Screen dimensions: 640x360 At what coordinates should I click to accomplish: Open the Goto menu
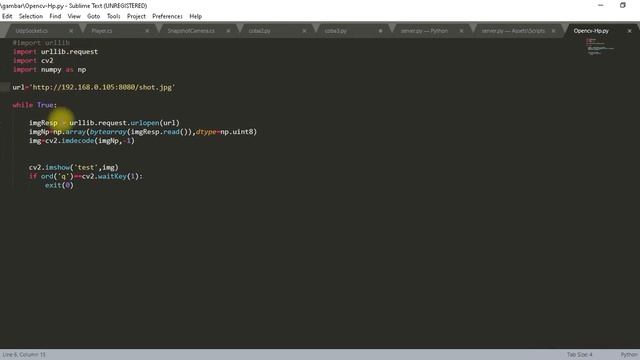pos(93,16)
